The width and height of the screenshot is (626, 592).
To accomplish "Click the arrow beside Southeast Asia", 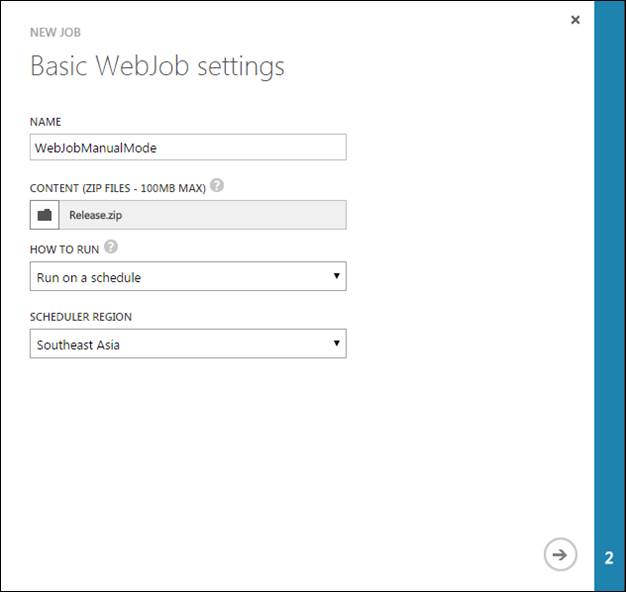I will pyautogui.click(x=336, y=345).
